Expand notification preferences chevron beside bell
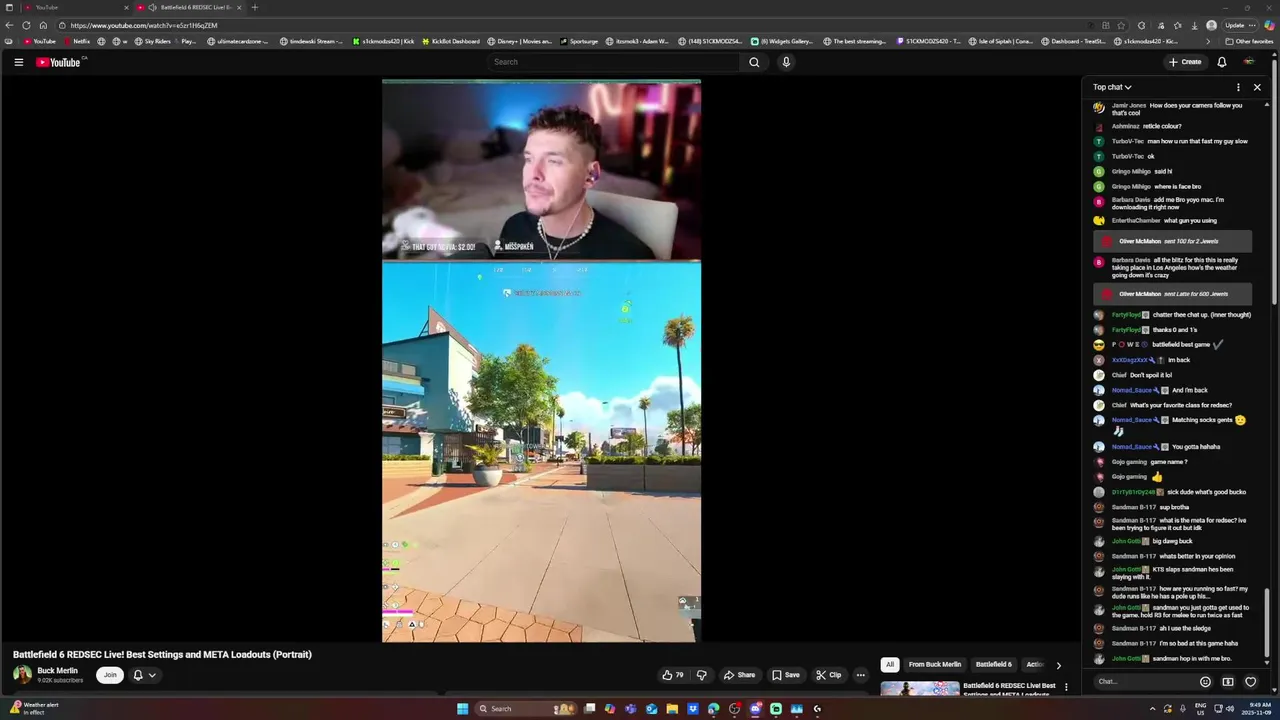This screenshot has height=720, width=1280. pos(152,675)
